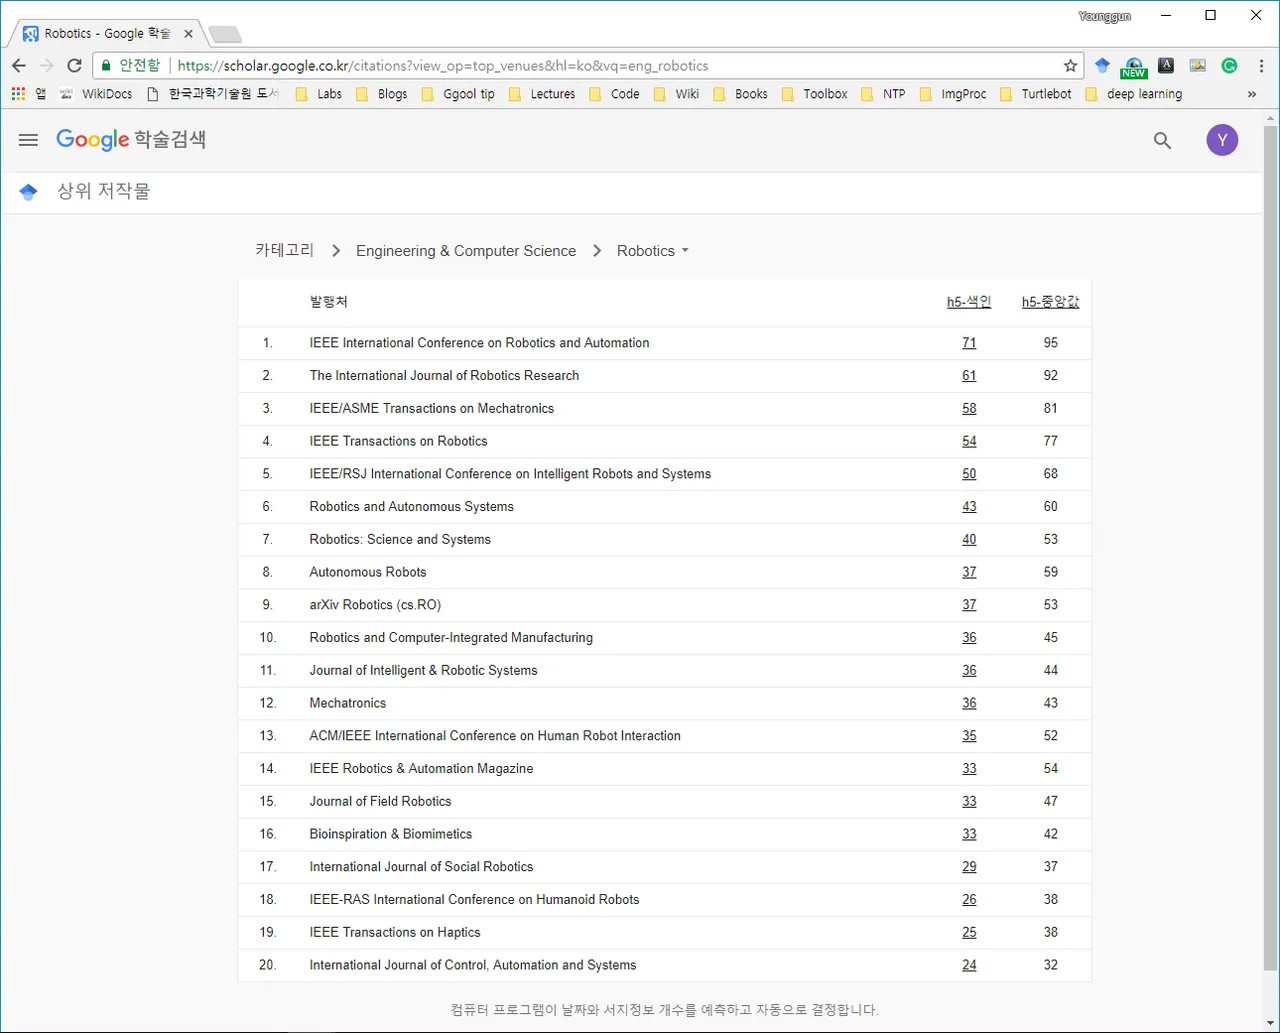Open h5-index 43 for Robotics and Autonomous Systems
The height and width of the screenshot is (1033, 1280).
[969, 507]
